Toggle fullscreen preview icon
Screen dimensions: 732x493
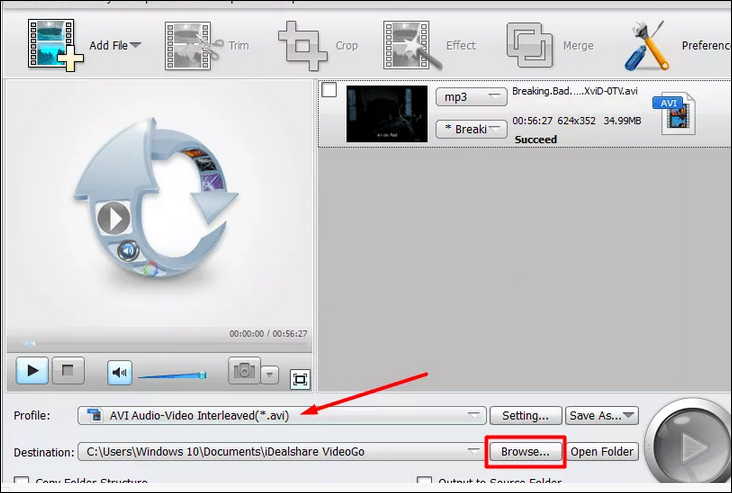[x=300, y=379]
